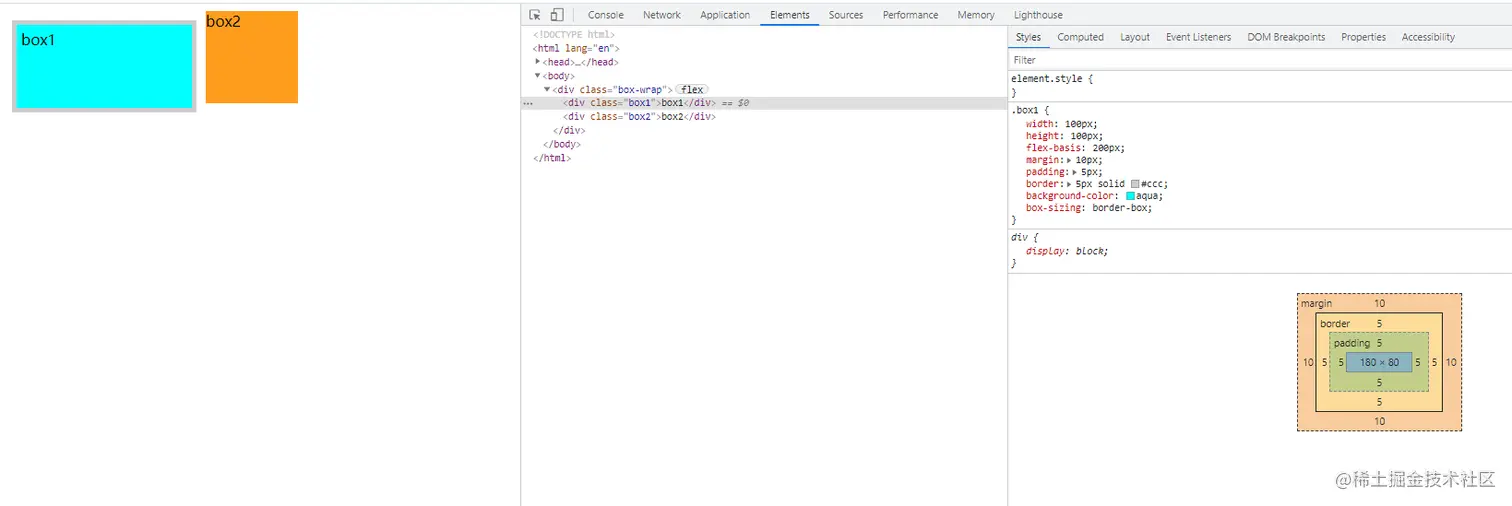View the Event Listeners sub-tab

1198,37
